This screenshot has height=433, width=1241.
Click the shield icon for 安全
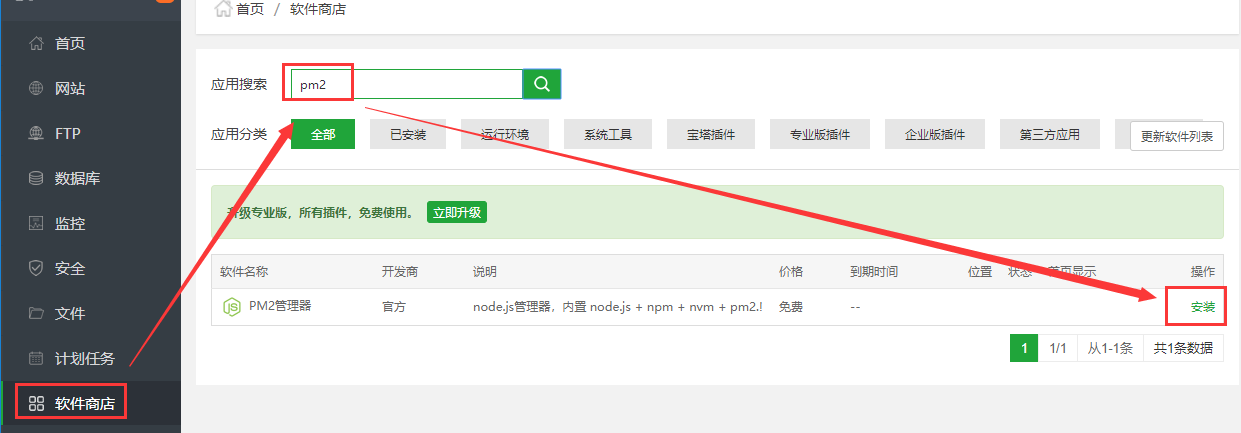[x=37, y=268]
